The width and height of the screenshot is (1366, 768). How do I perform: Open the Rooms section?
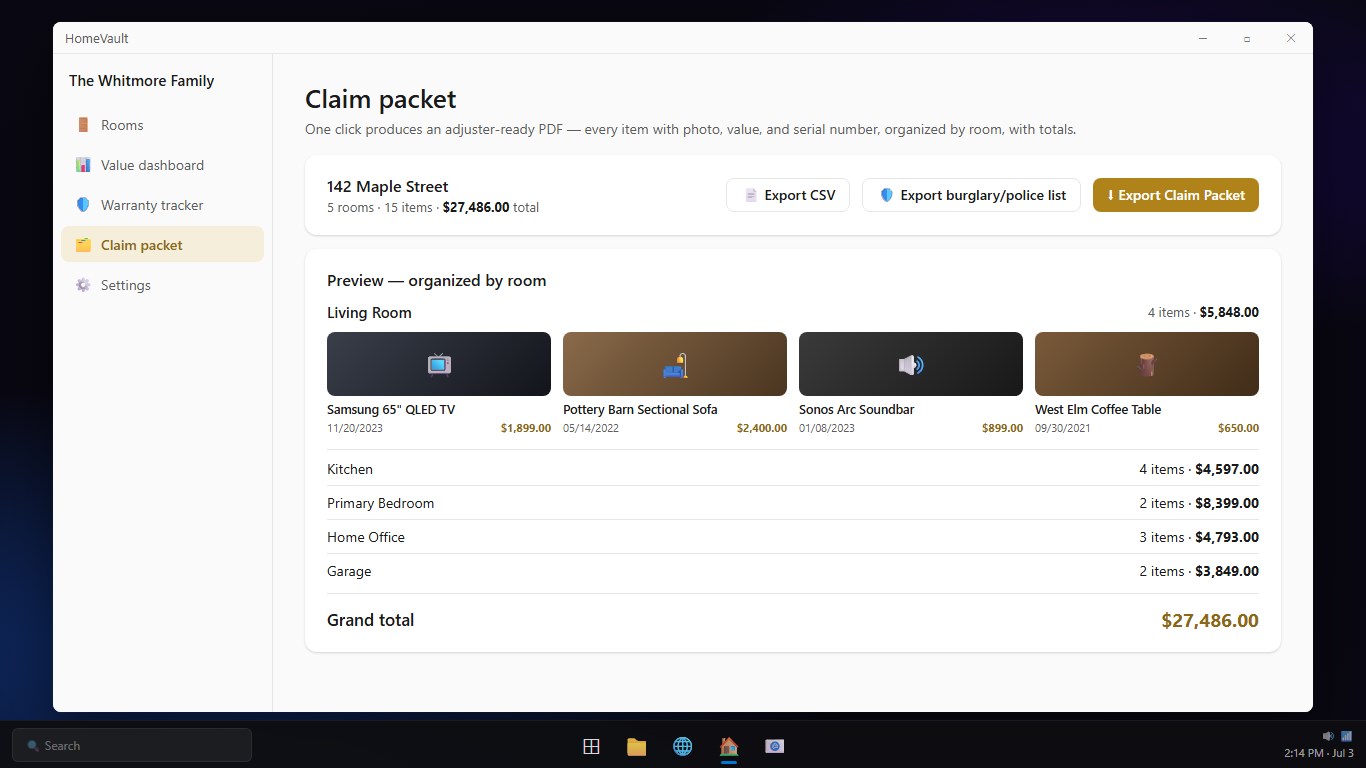click(162, 125)
